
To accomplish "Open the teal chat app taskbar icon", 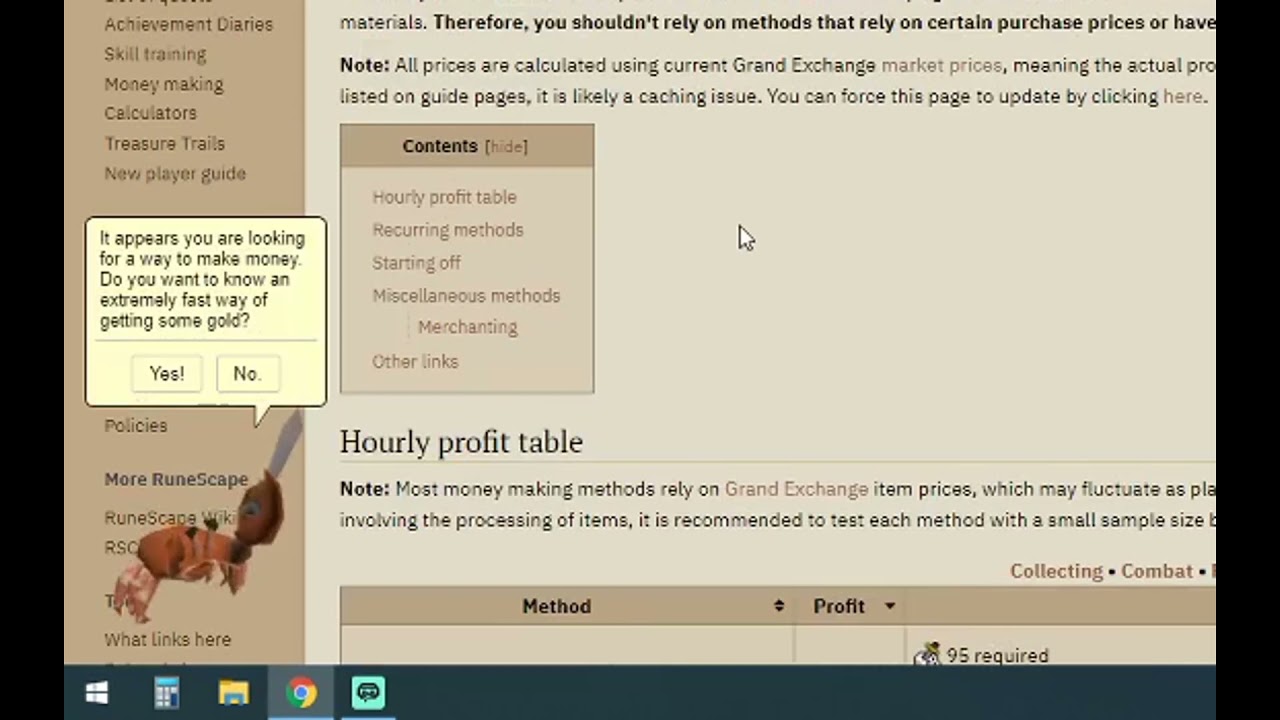I will 368,693.
